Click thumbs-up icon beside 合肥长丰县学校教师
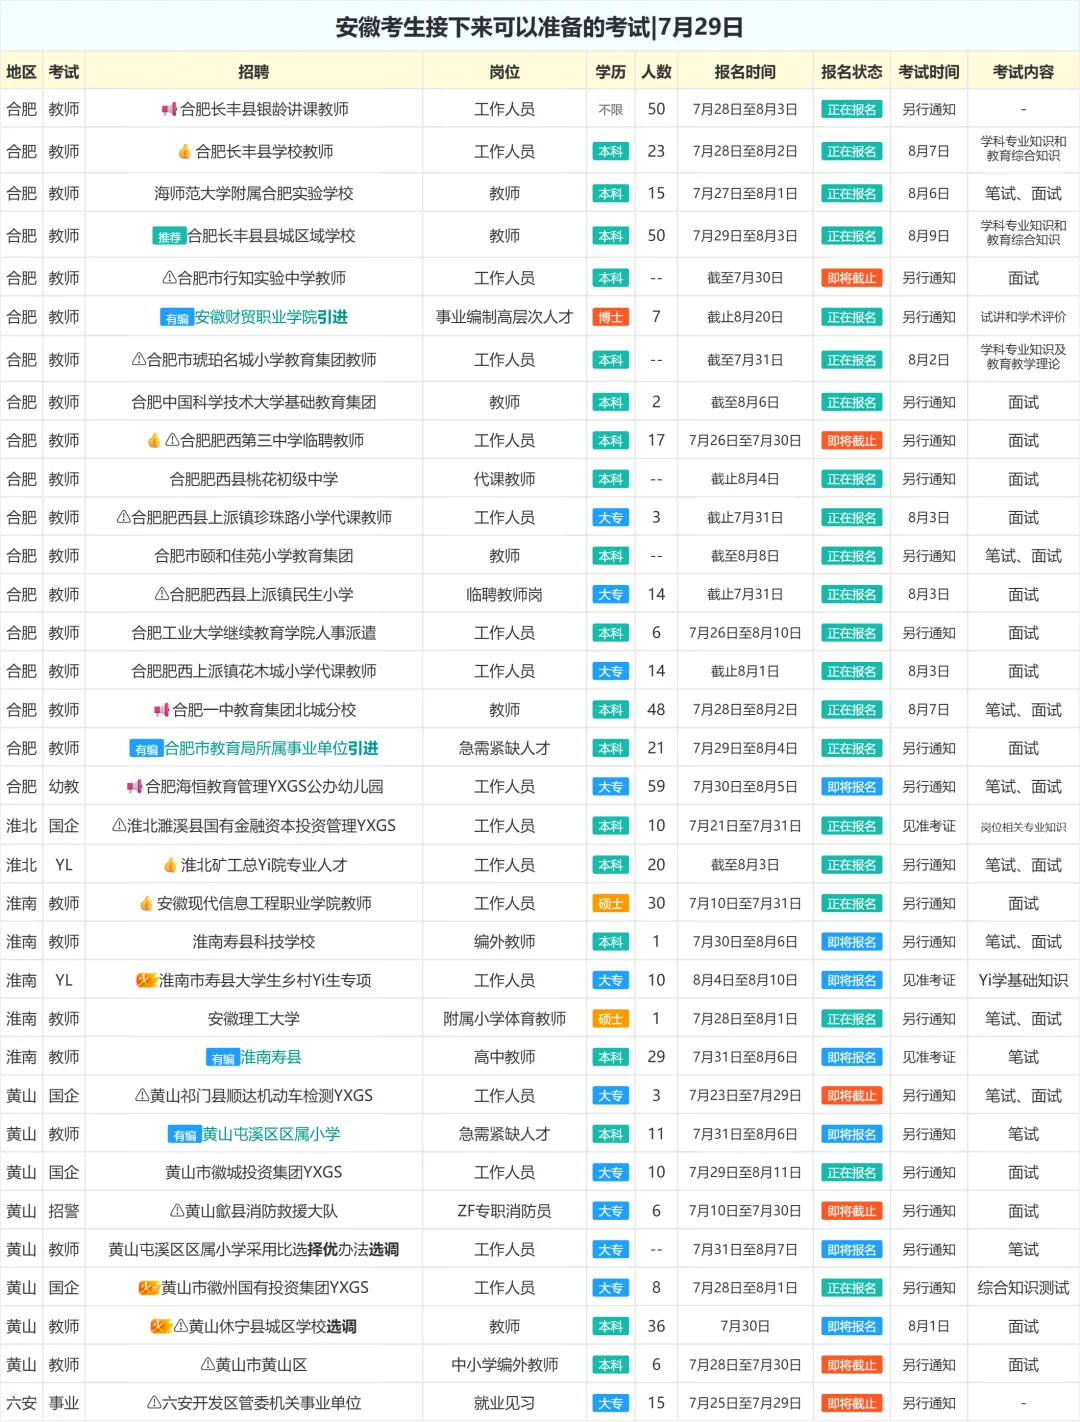This screenshot has height=1422, width=1080. point(184,151)
